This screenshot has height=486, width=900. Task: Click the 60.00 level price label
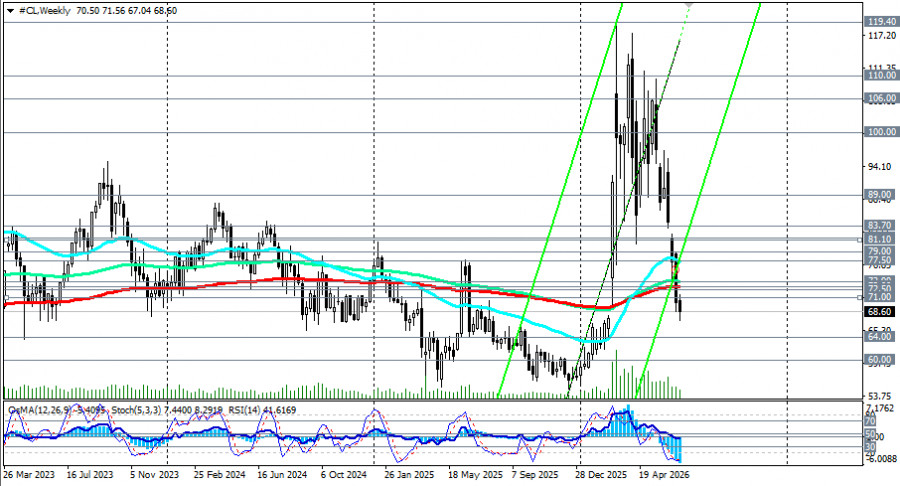880,360
